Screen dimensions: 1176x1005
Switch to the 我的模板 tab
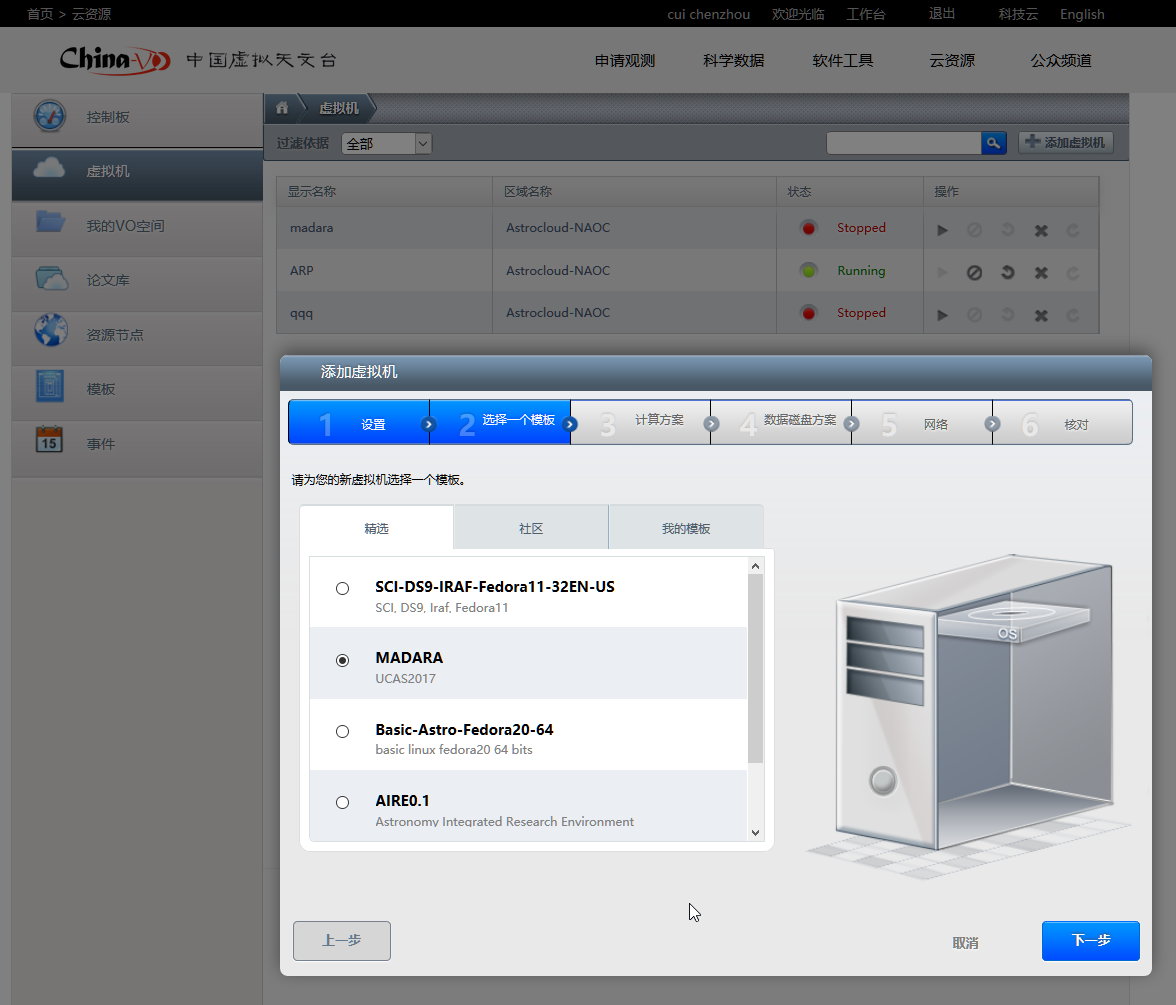pyautogui.click(x=686, y=528)
